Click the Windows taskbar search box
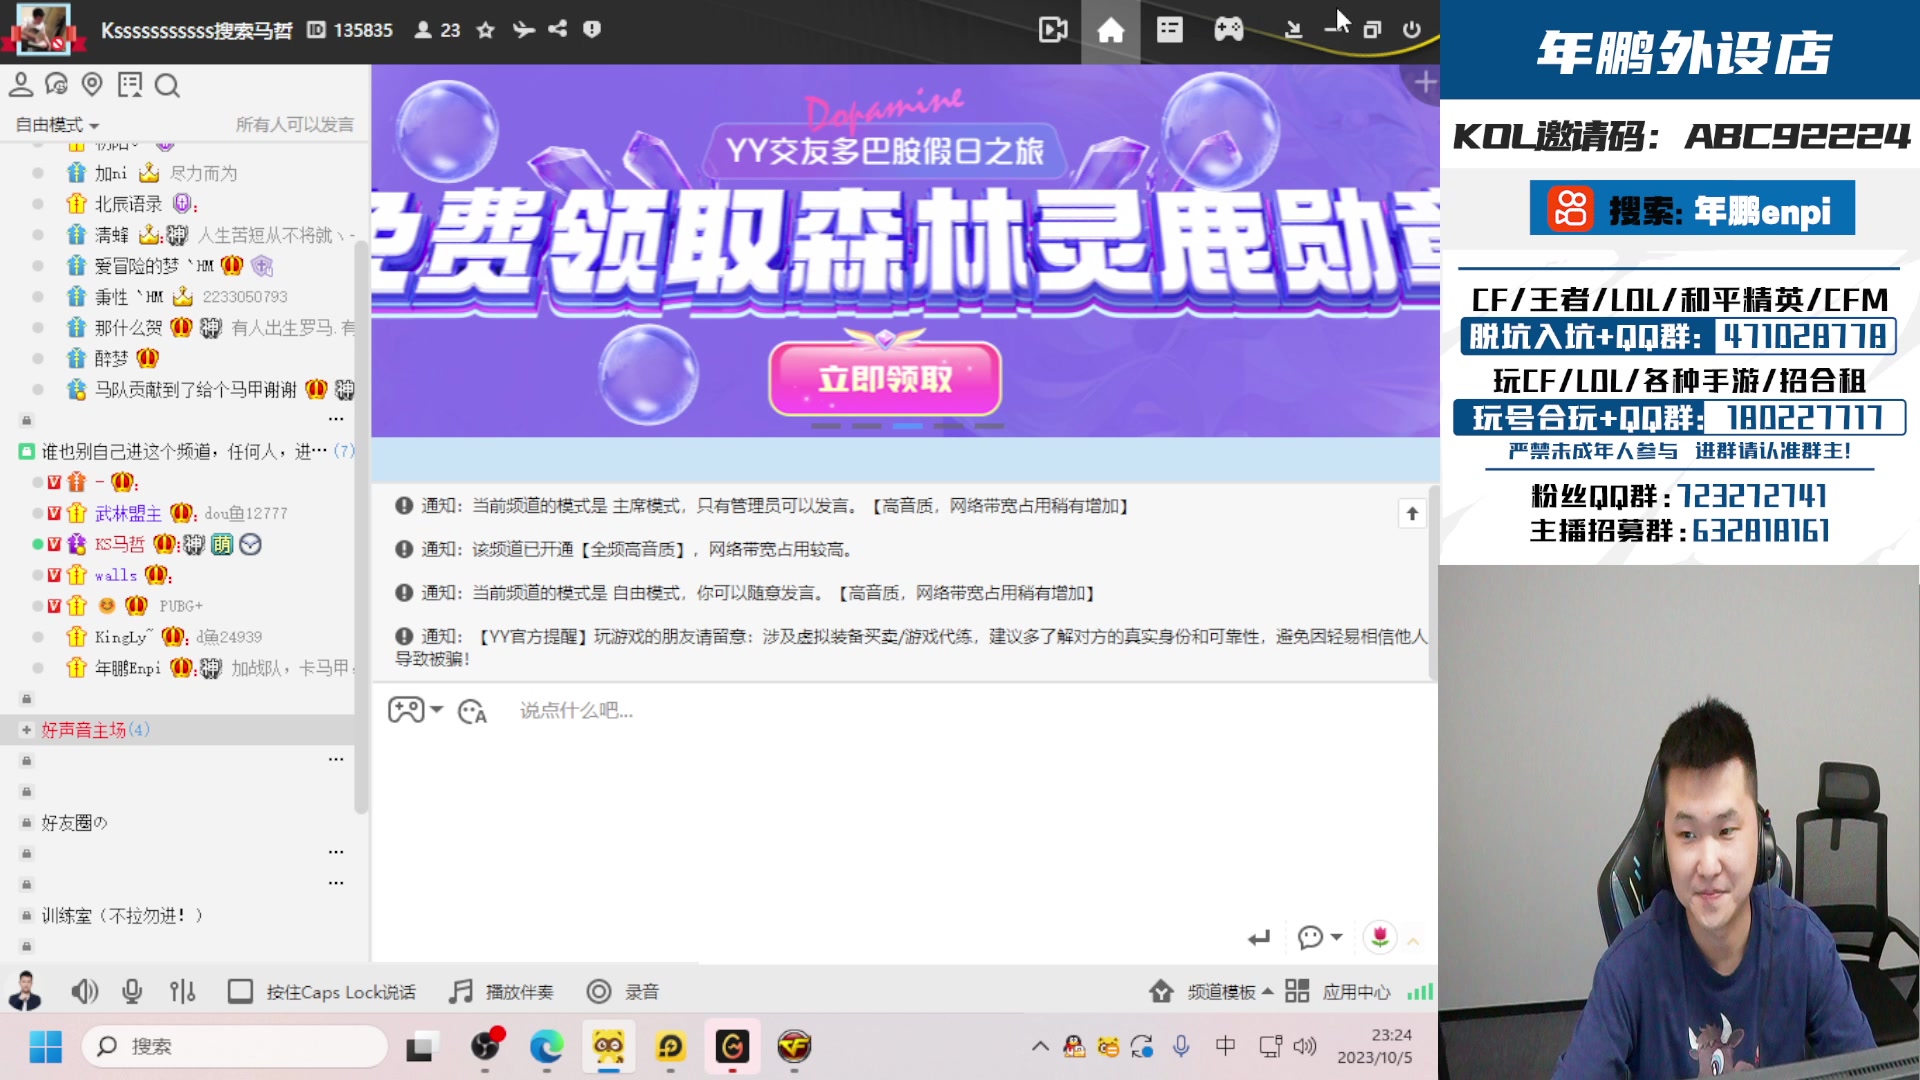The width and height of the screenshot is (1920, 1080). click(235, 1047)
